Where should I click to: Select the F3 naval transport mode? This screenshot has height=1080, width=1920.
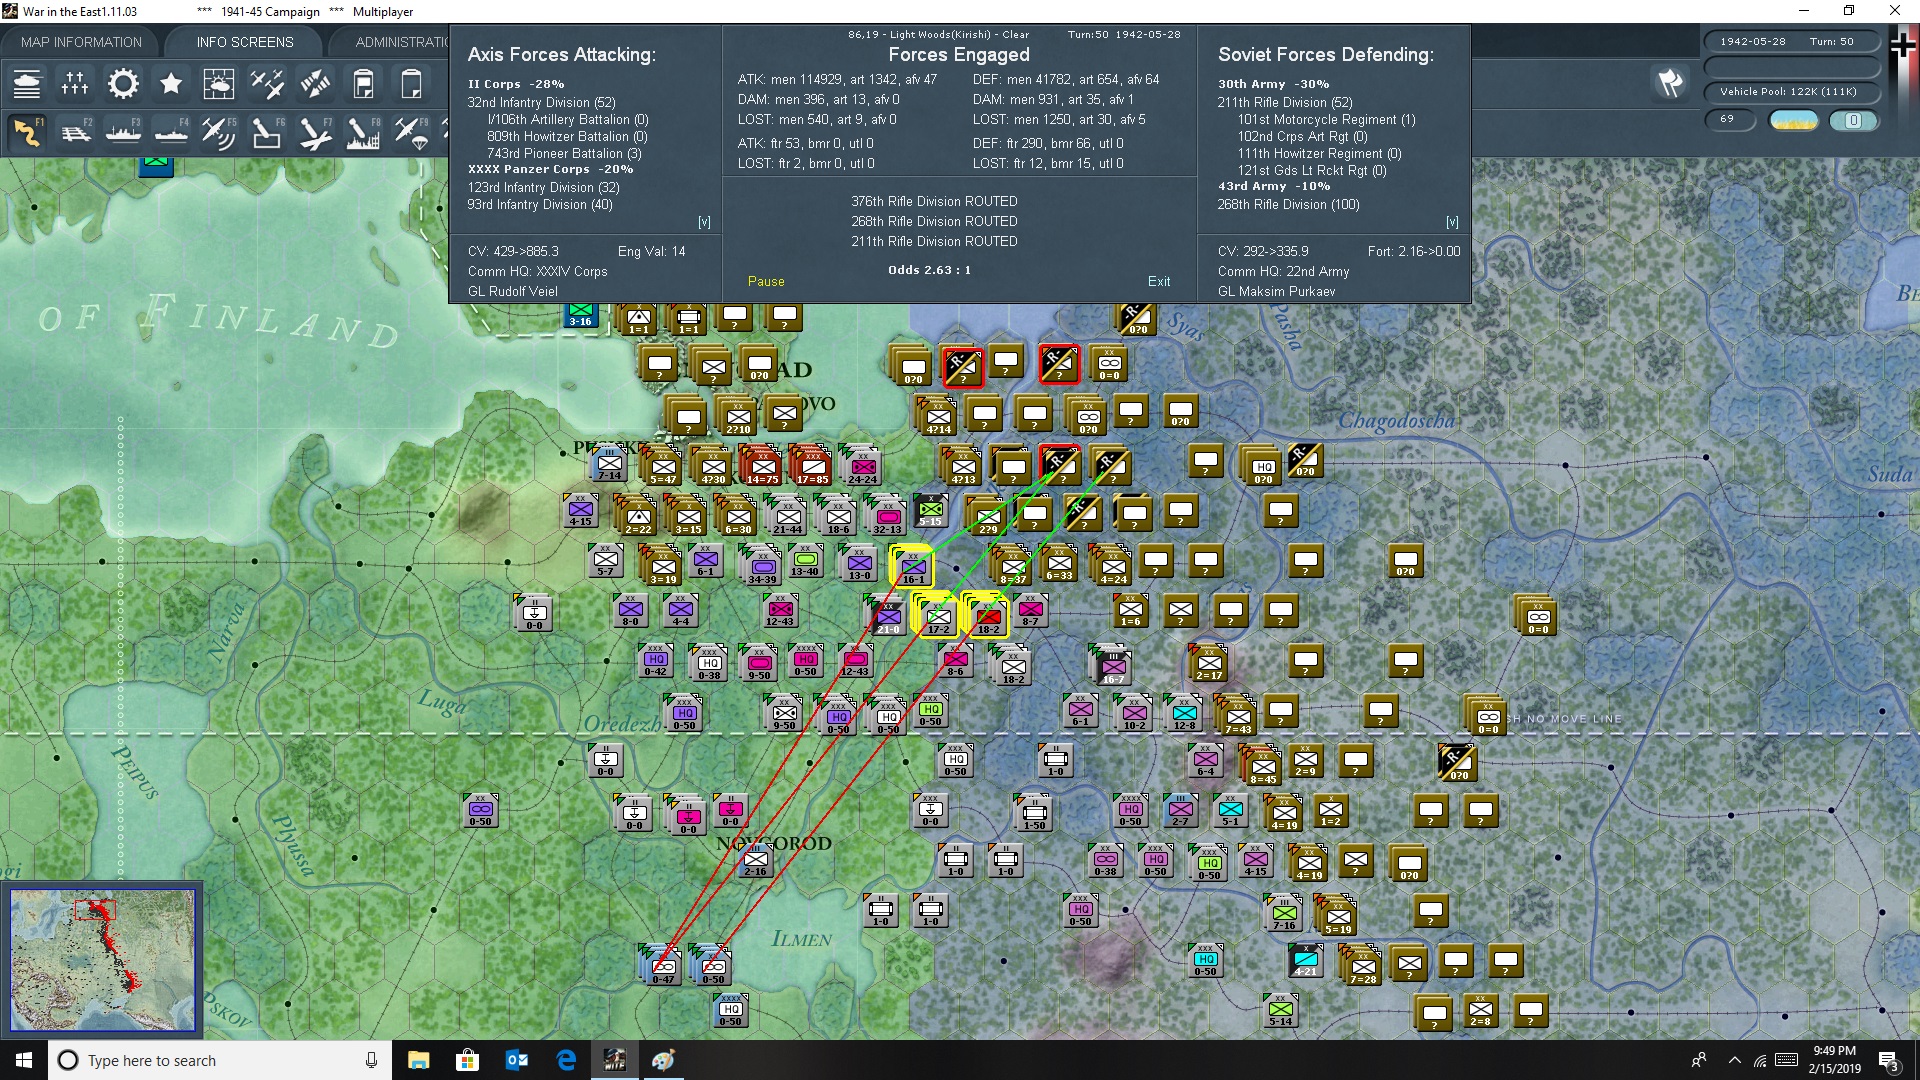point(123,133)
